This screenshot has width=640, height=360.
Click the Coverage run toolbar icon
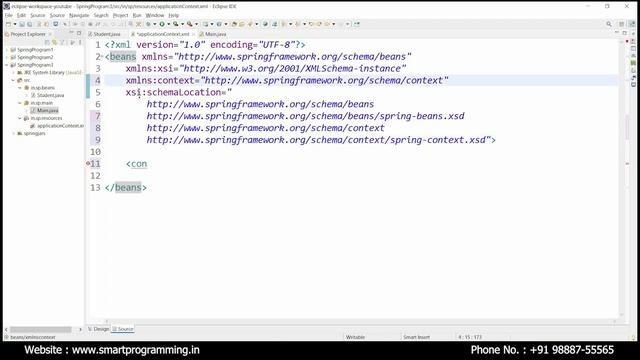pyautogui.click(x=176, y=24)
